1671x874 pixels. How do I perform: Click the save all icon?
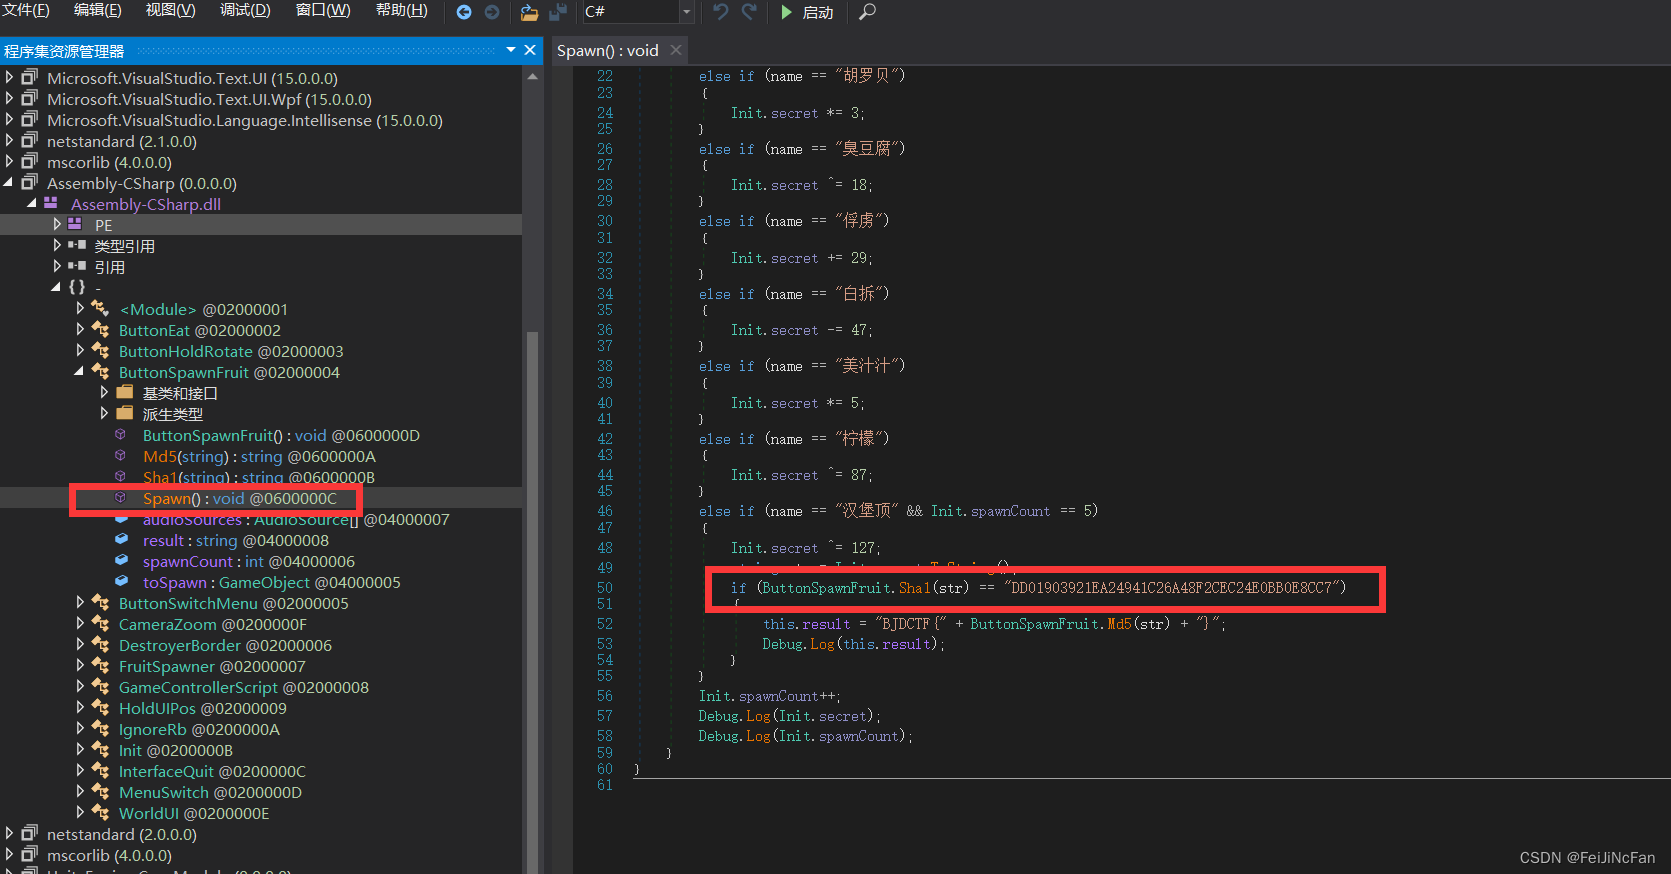point(558,12)
